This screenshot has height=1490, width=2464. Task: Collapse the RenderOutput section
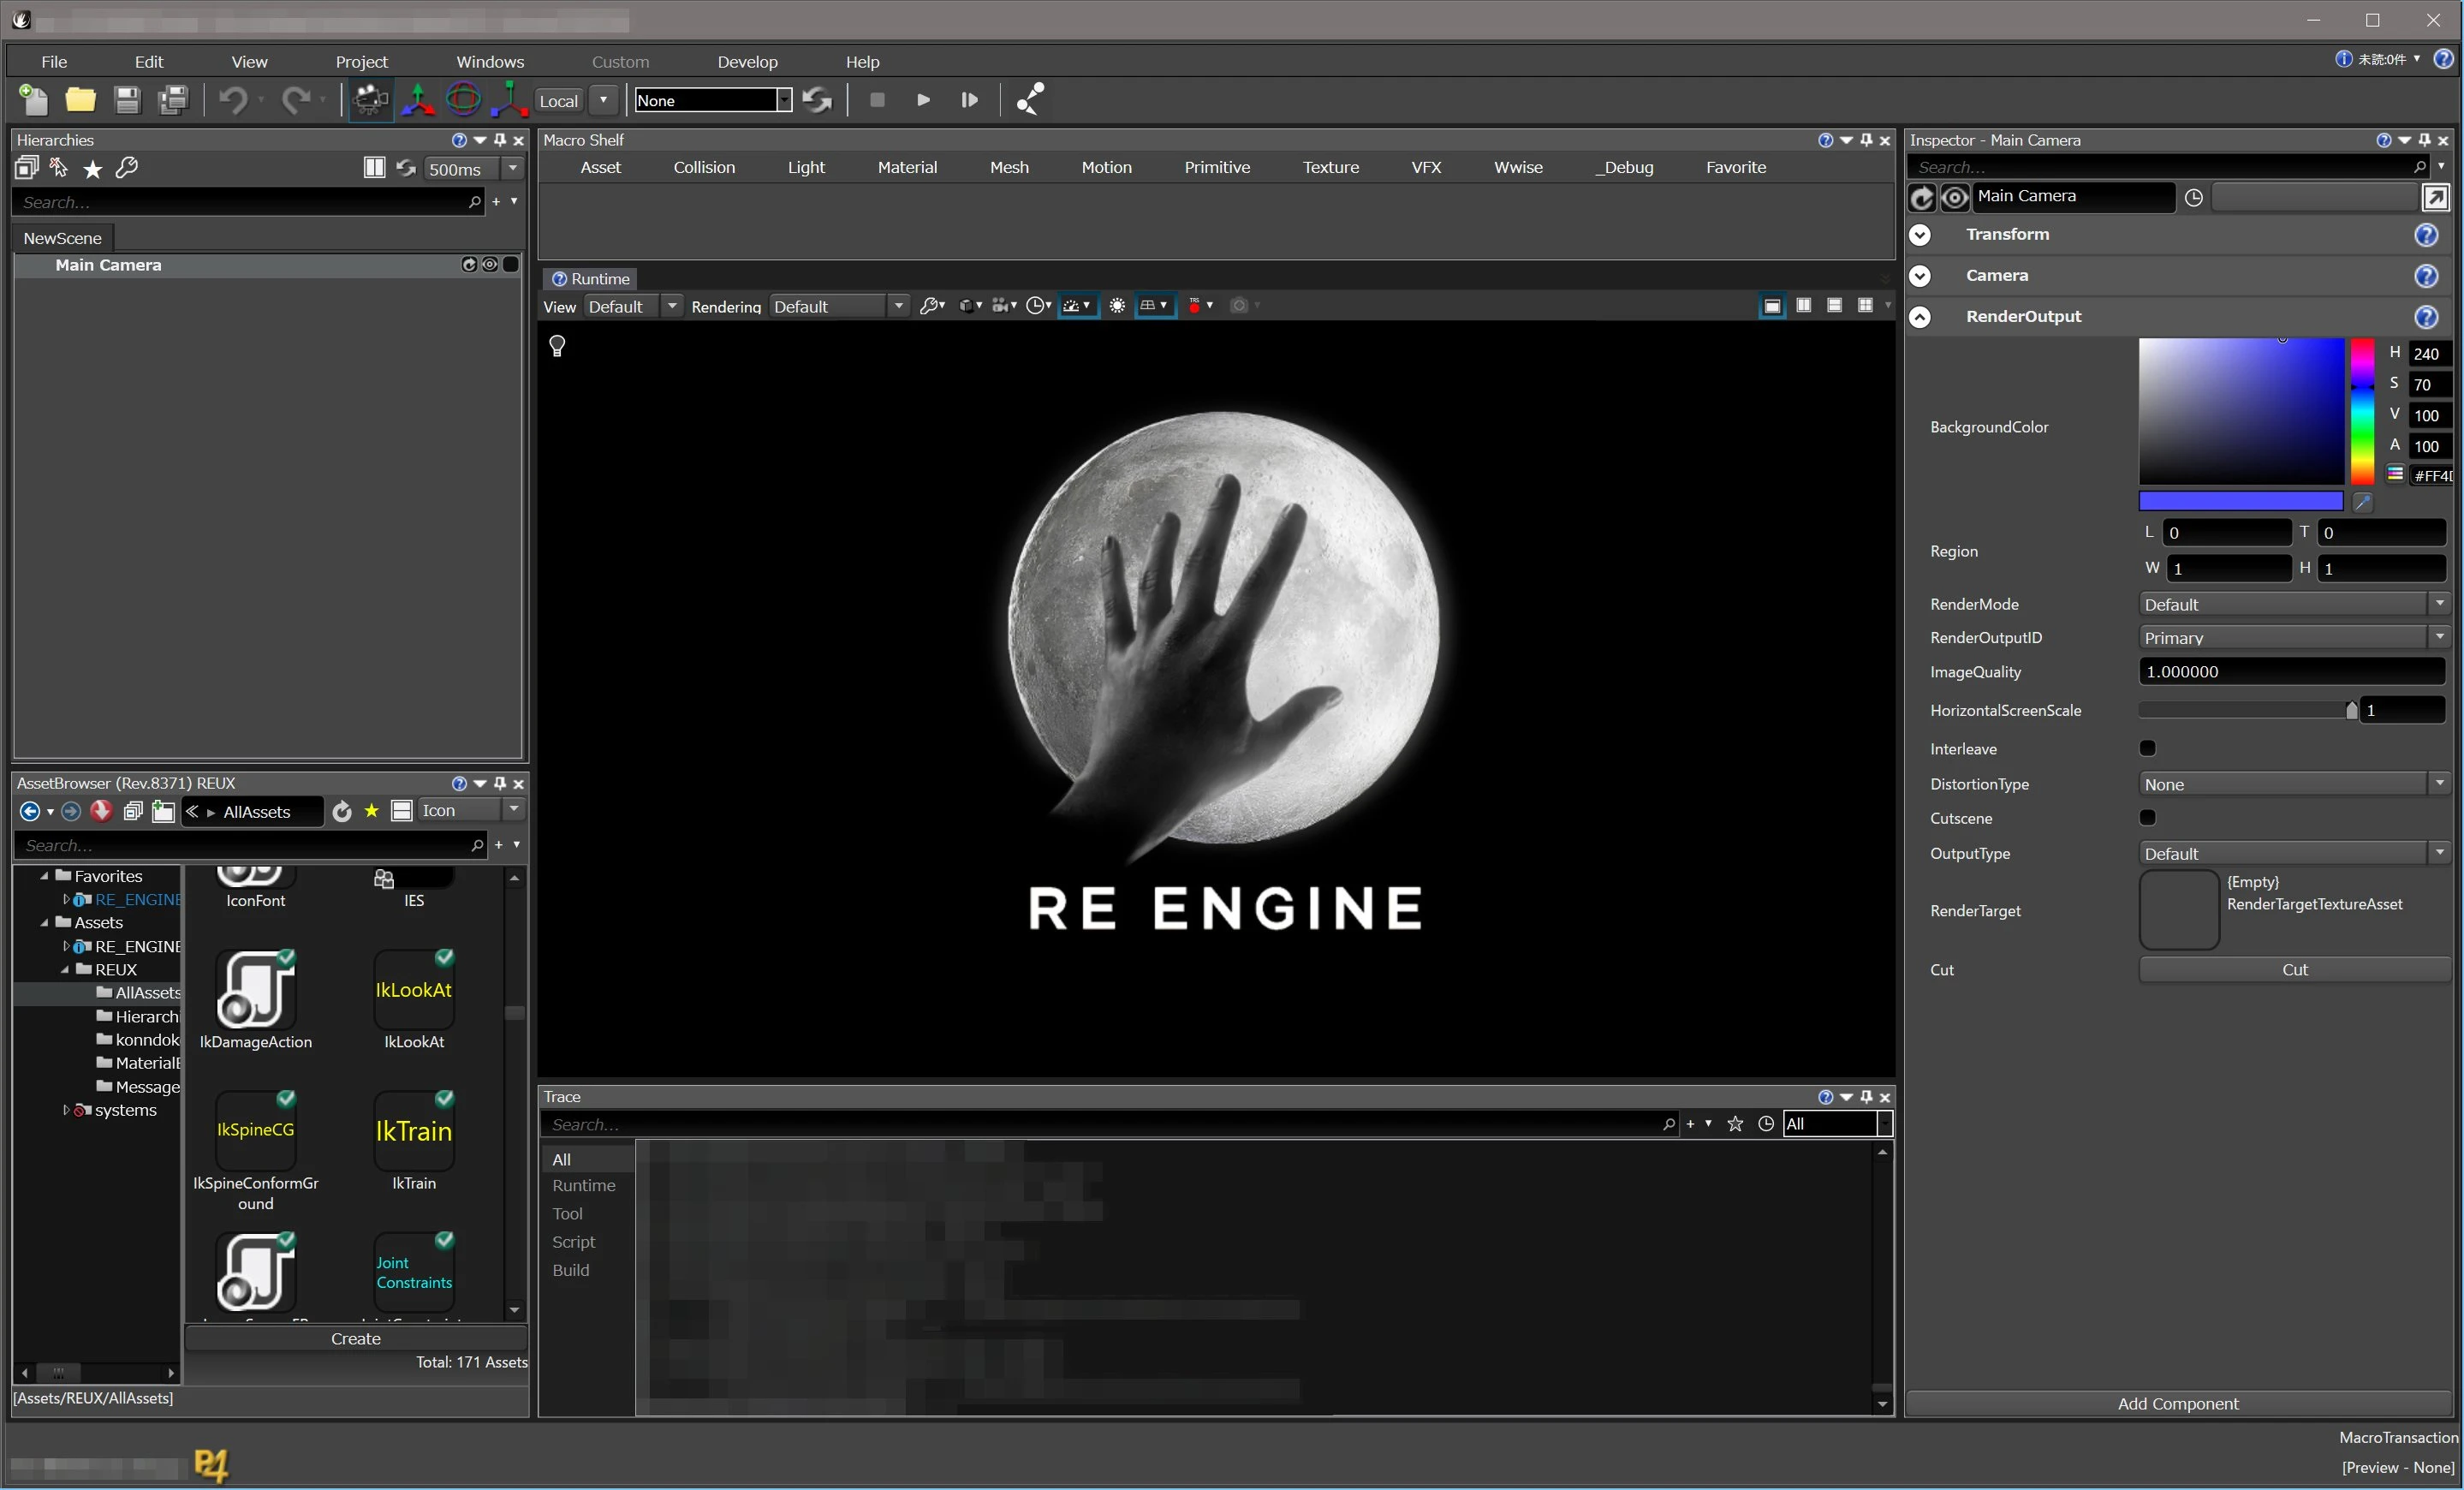click(x=1919, y=316)
